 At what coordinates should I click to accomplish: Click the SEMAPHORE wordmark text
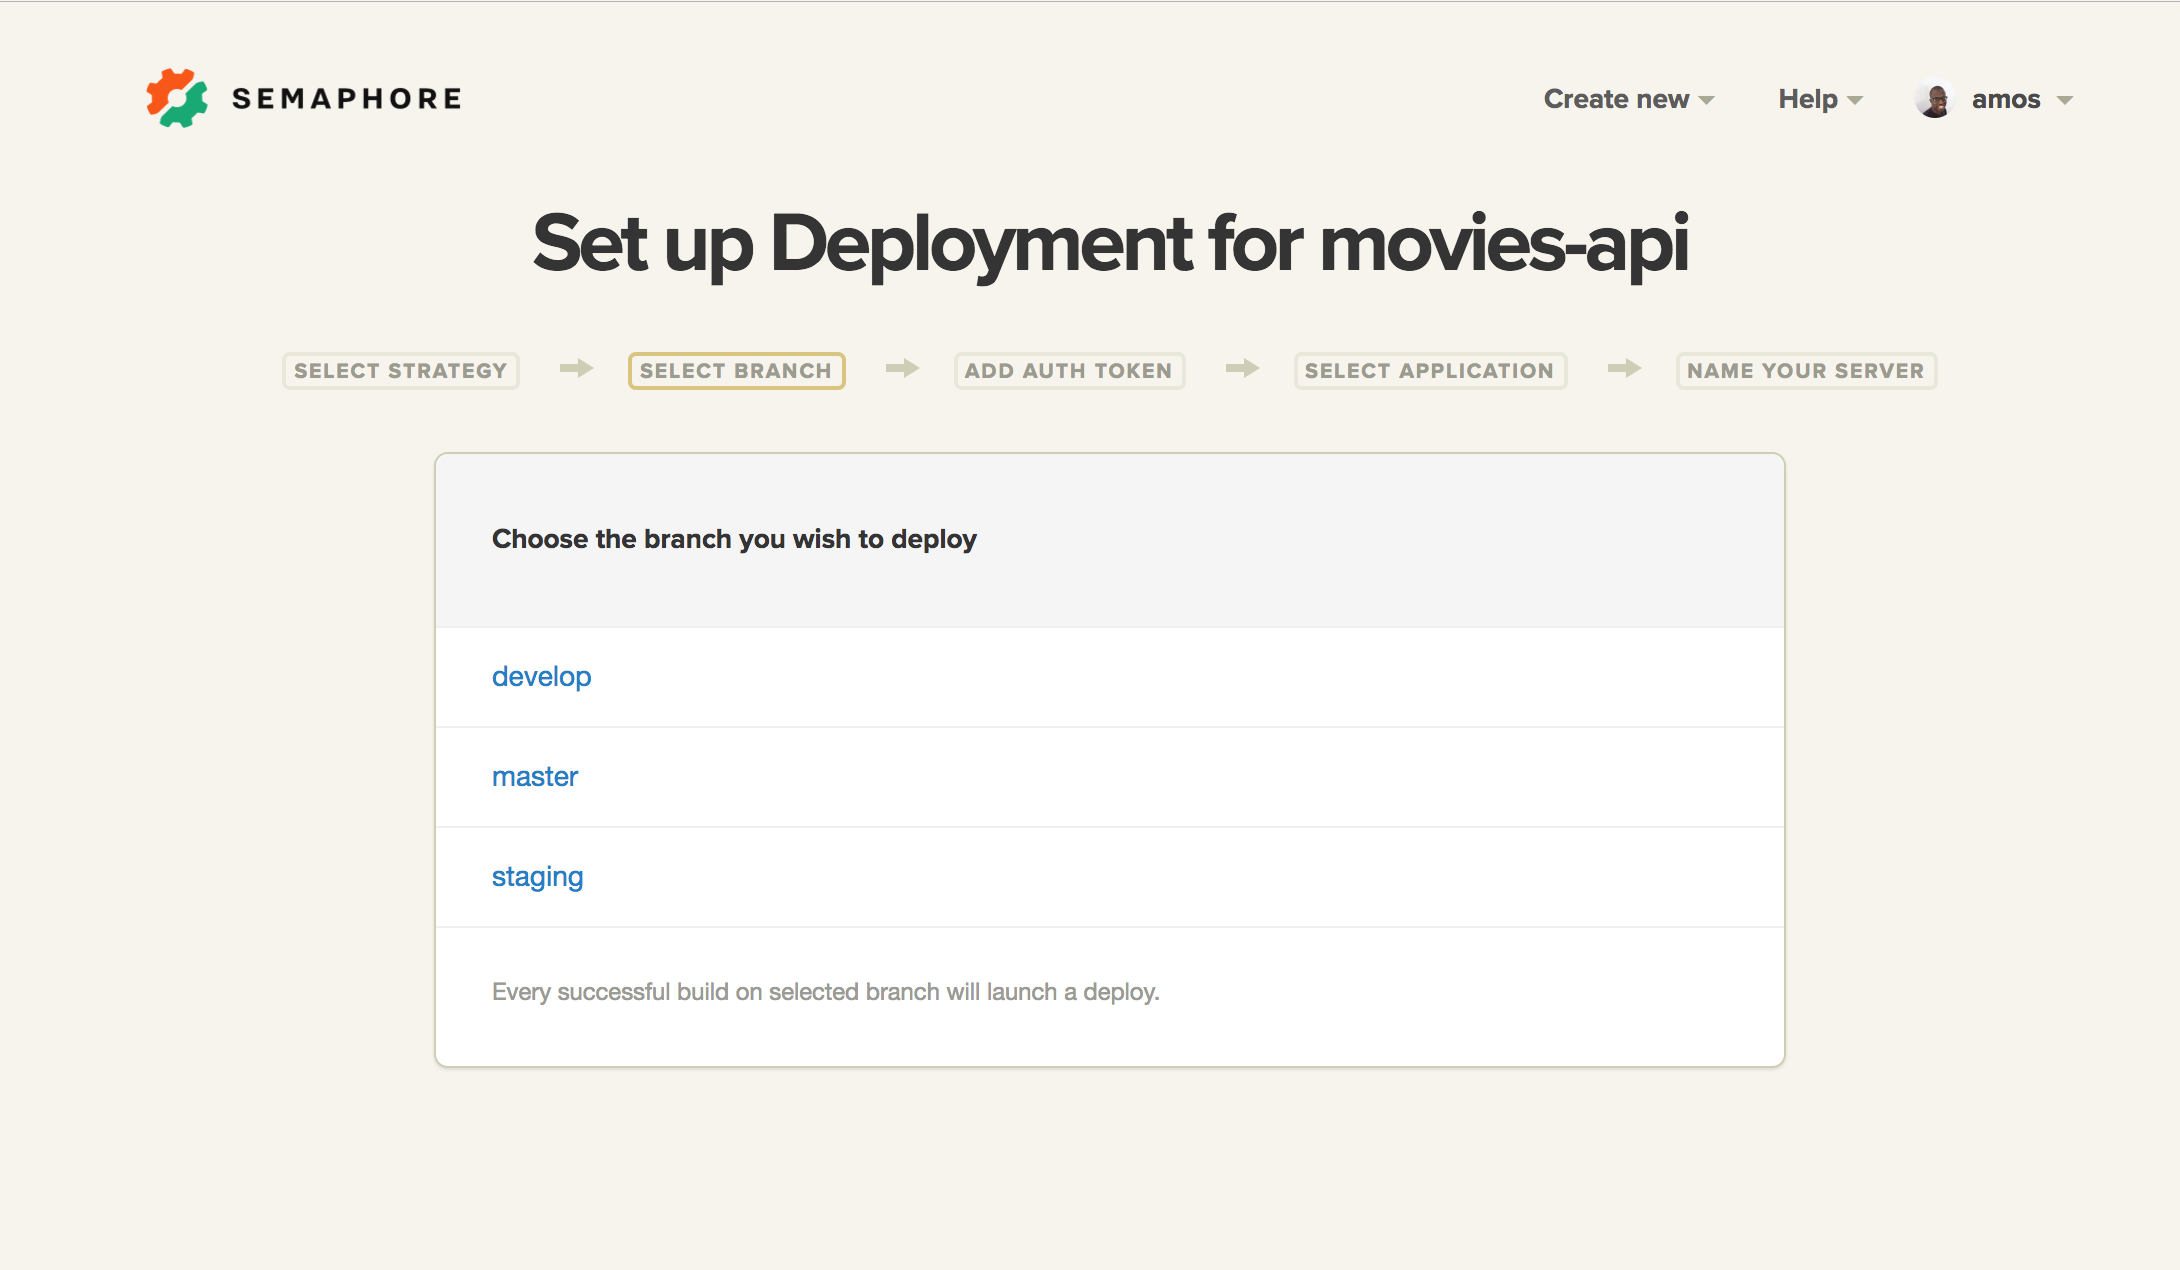(x=347, y=99)
